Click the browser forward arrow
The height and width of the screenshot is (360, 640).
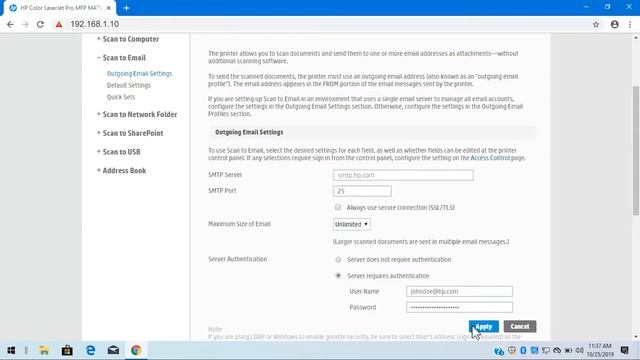25,24
